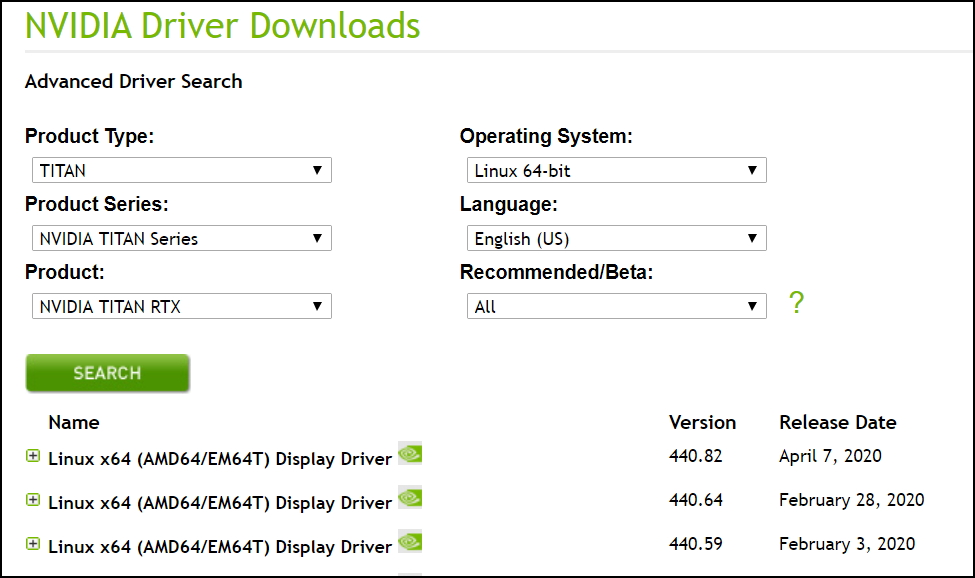Click the version number 440.59

click(696, 544)
